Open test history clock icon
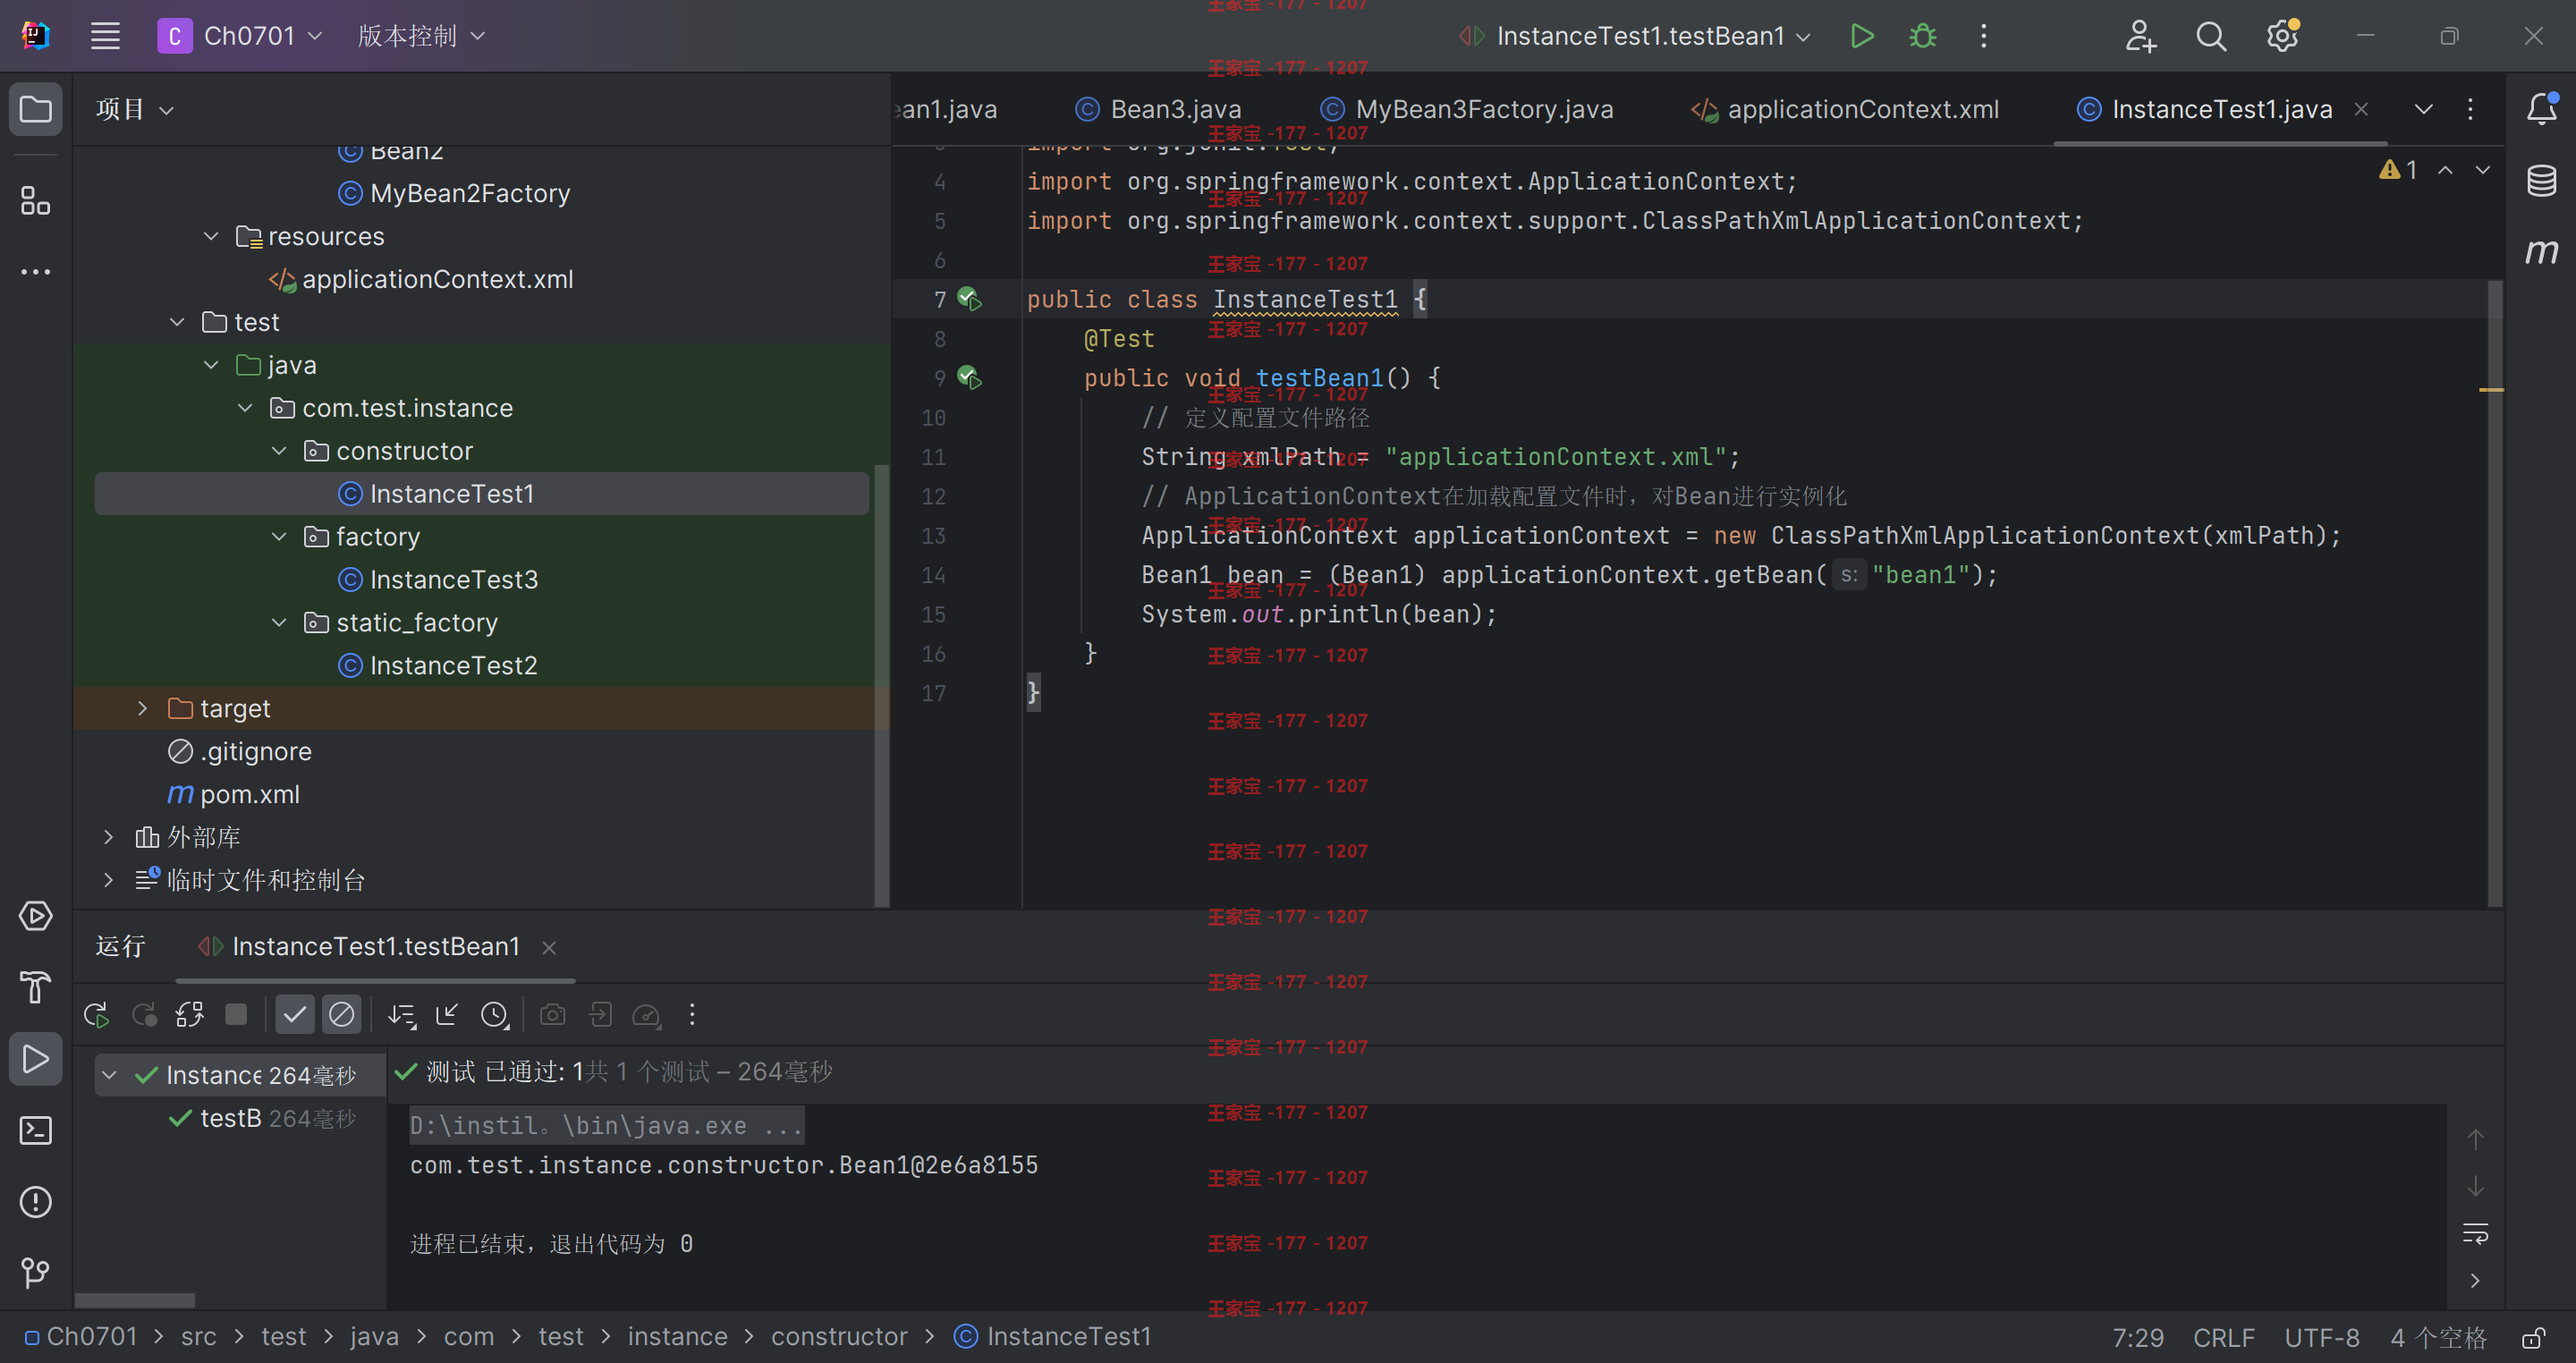Image resolution: width=2576 pixels, height=1363 pixels. coord(495,1015)
